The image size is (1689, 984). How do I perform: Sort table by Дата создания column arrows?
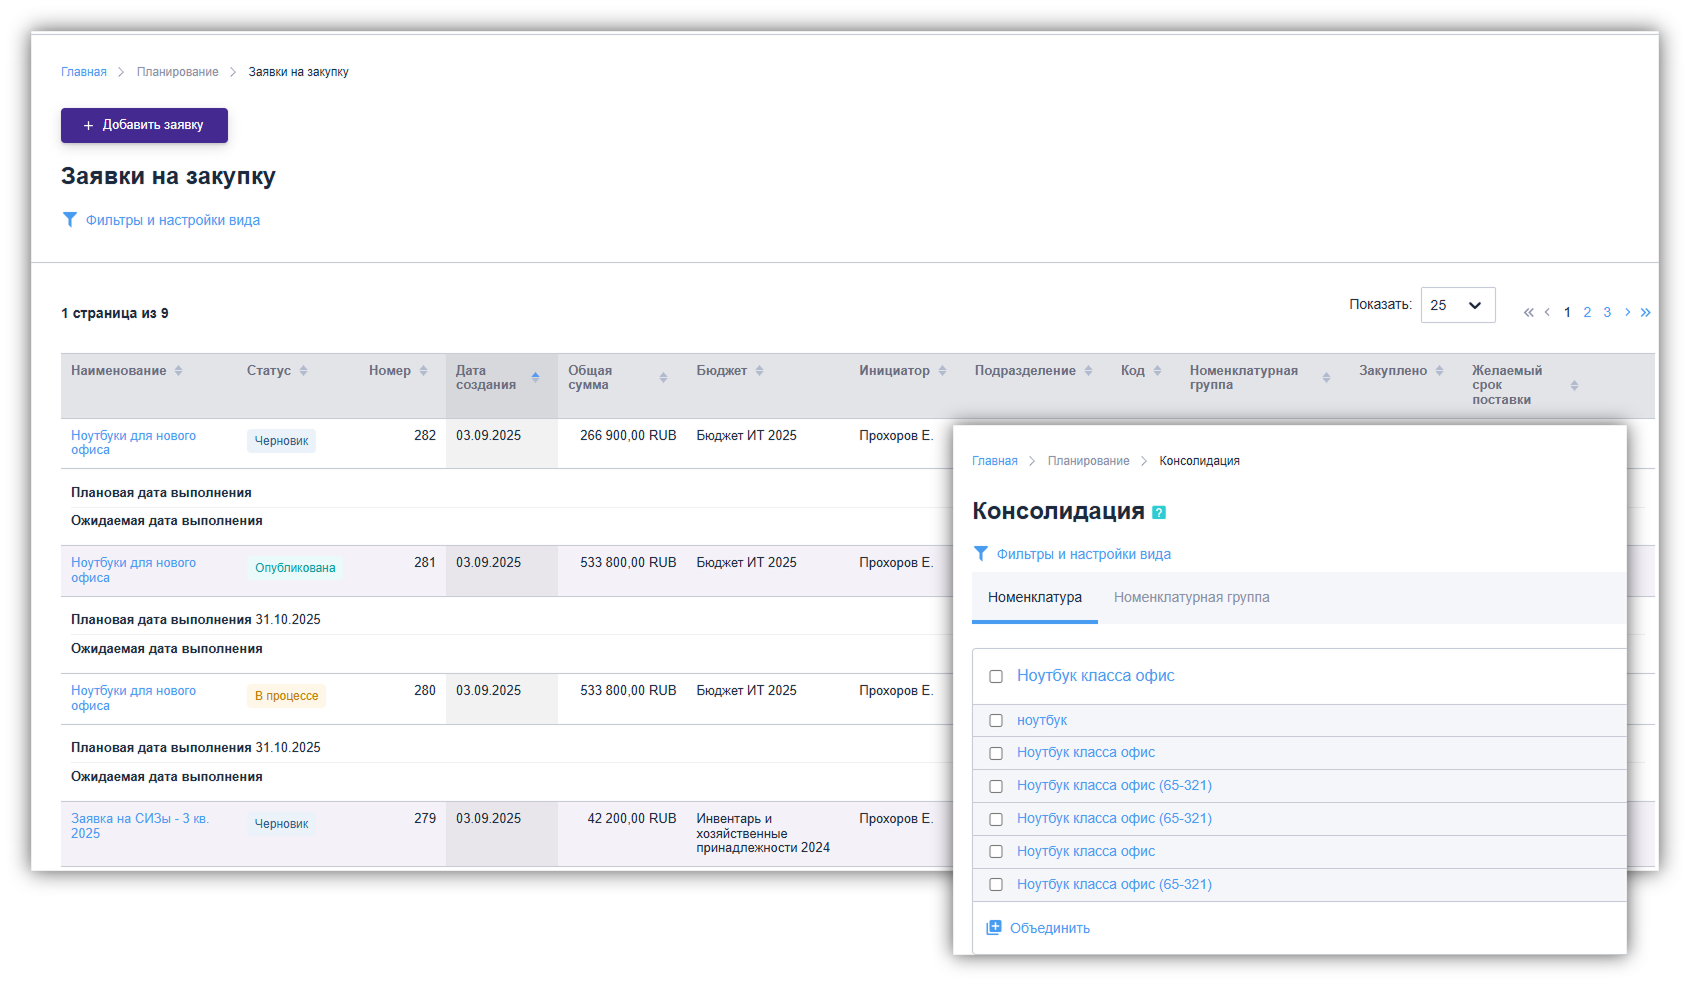(535, 377)
